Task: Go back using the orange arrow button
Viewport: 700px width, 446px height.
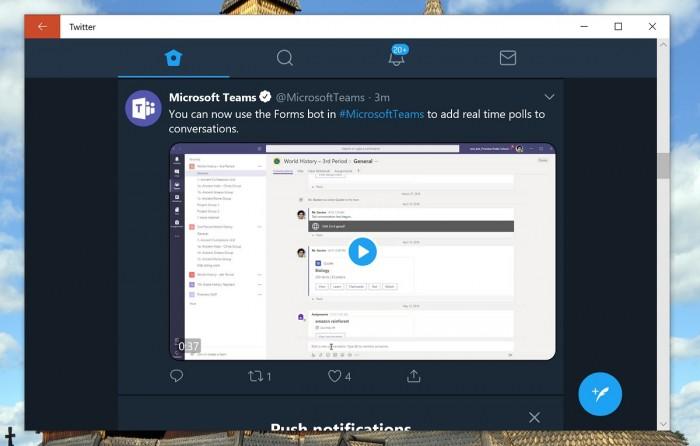Action: [42, 27]
